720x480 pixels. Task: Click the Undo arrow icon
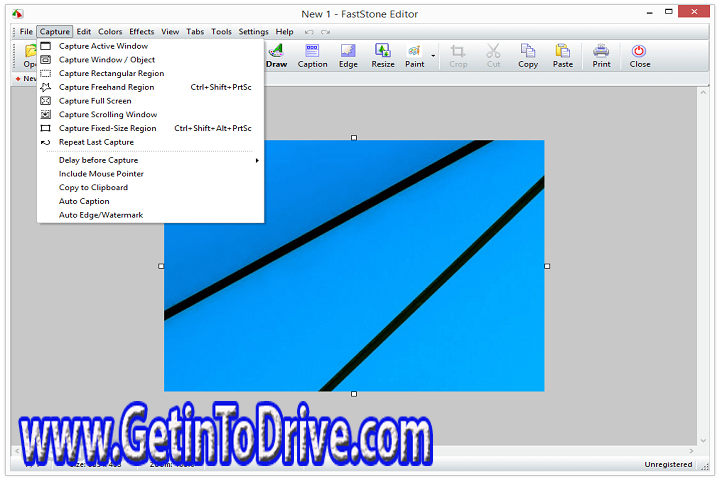click(309, 32)
